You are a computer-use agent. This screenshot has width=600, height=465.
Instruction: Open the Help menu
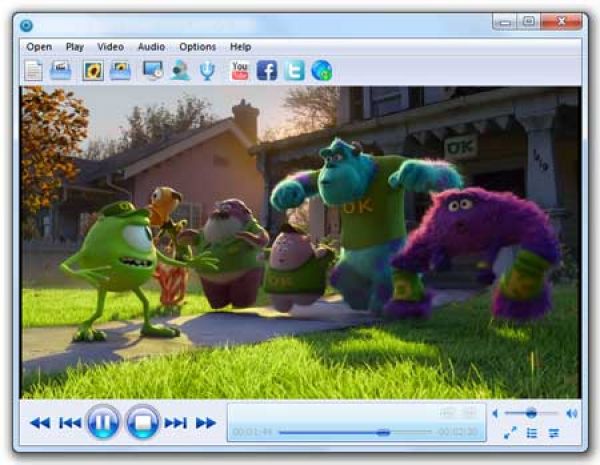[240, 47]
